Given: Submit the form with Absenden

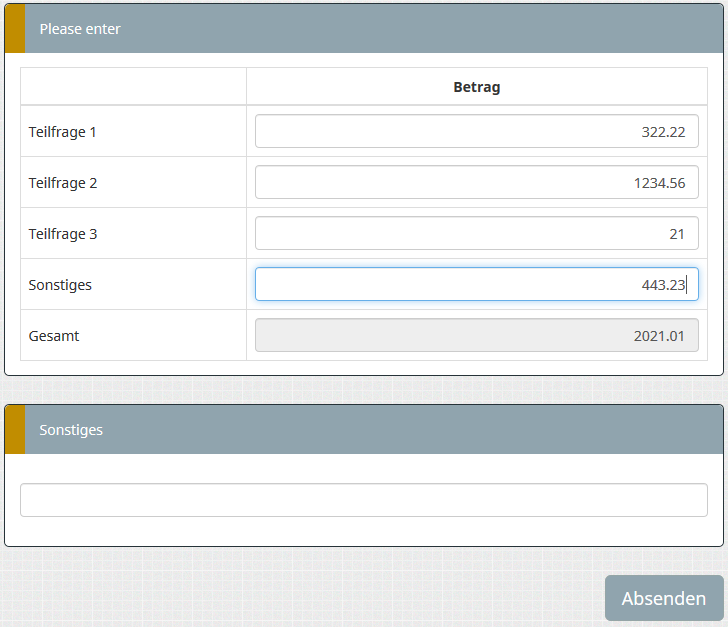Looking at the screenshot, I should pos(663,598).
